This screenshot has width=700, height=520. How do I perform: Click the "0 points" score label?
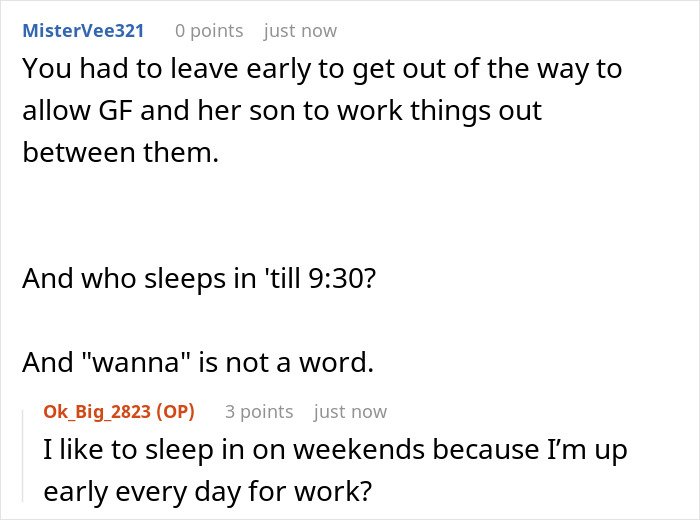tap(208, 30)
